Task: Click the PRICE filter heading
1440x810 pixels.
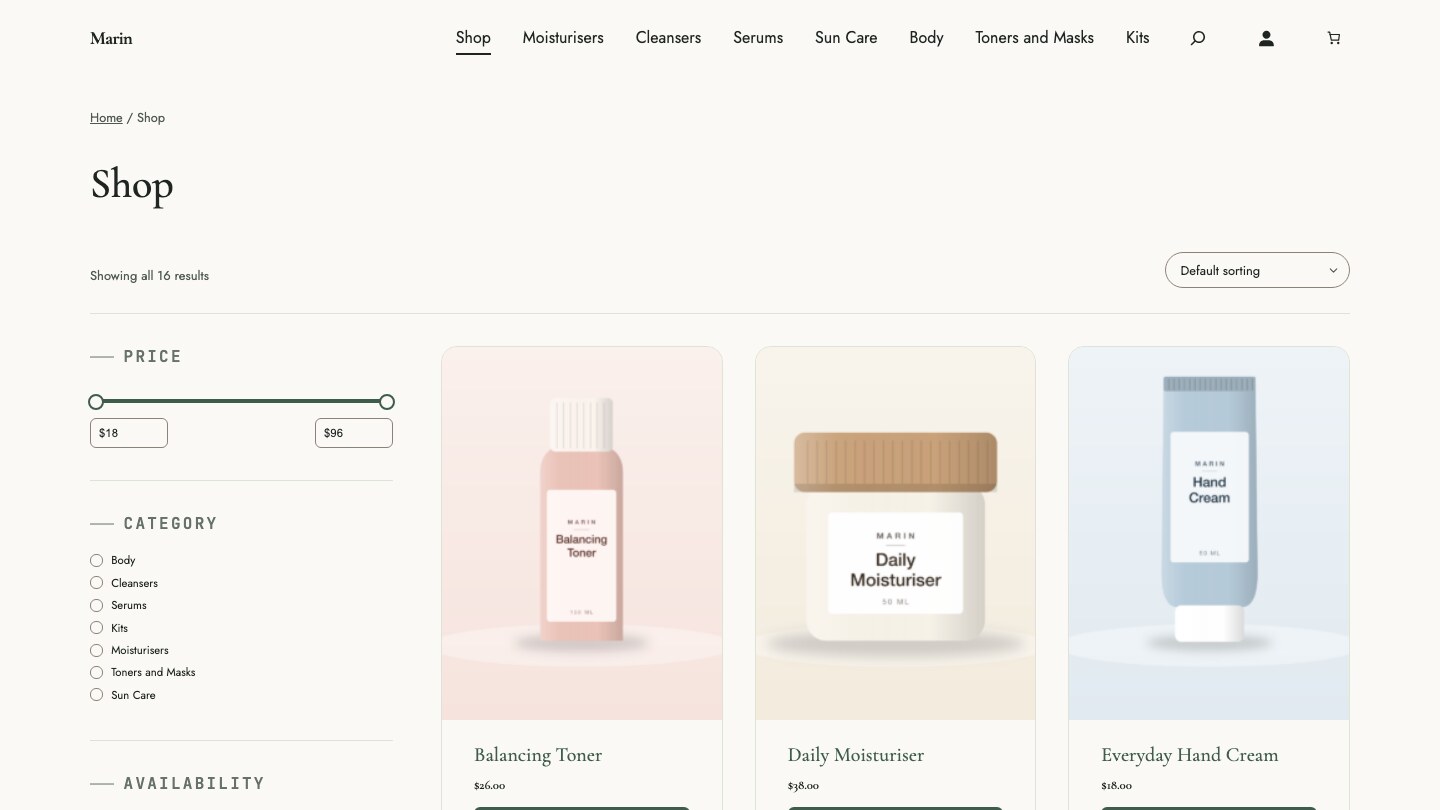Action: click(152, 357)
